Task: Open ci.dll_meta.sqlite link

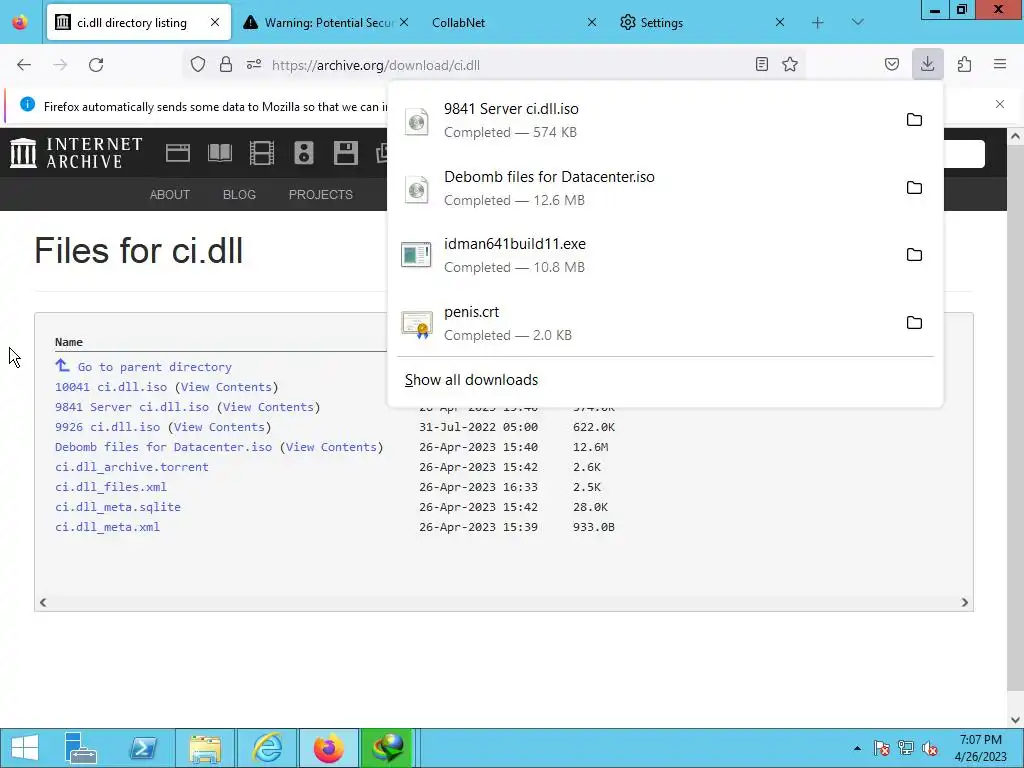Action: pos(118,507)
